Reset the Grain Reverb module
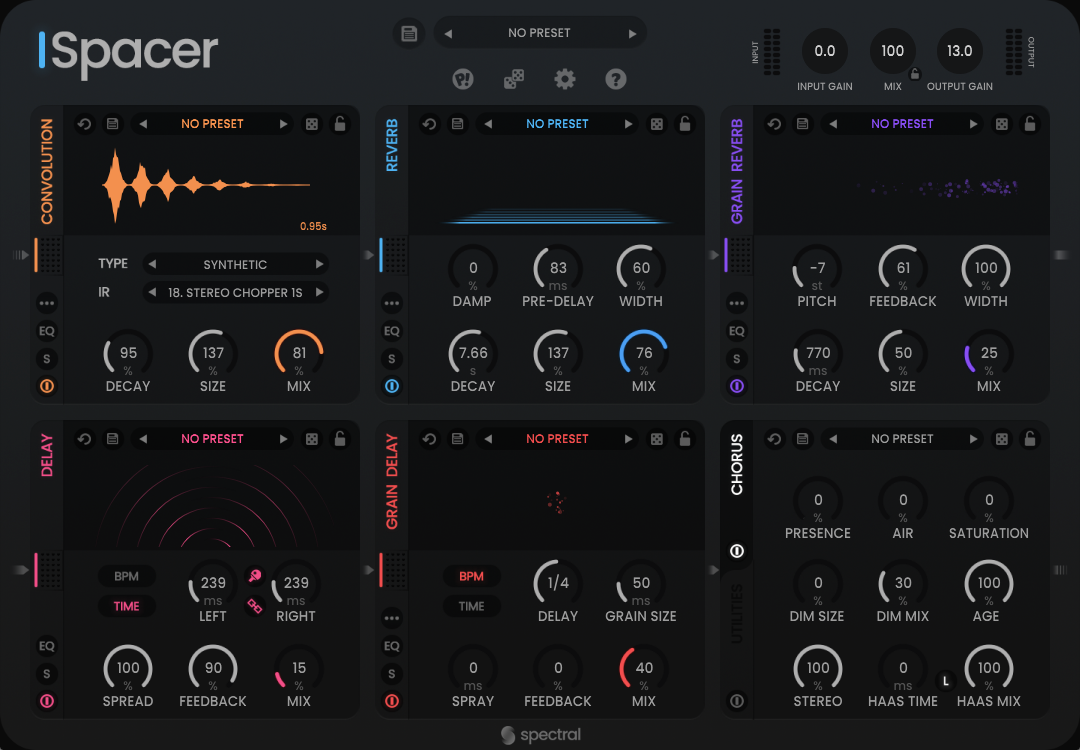Viewport: 1080px width, 750px height. [774, 124]
